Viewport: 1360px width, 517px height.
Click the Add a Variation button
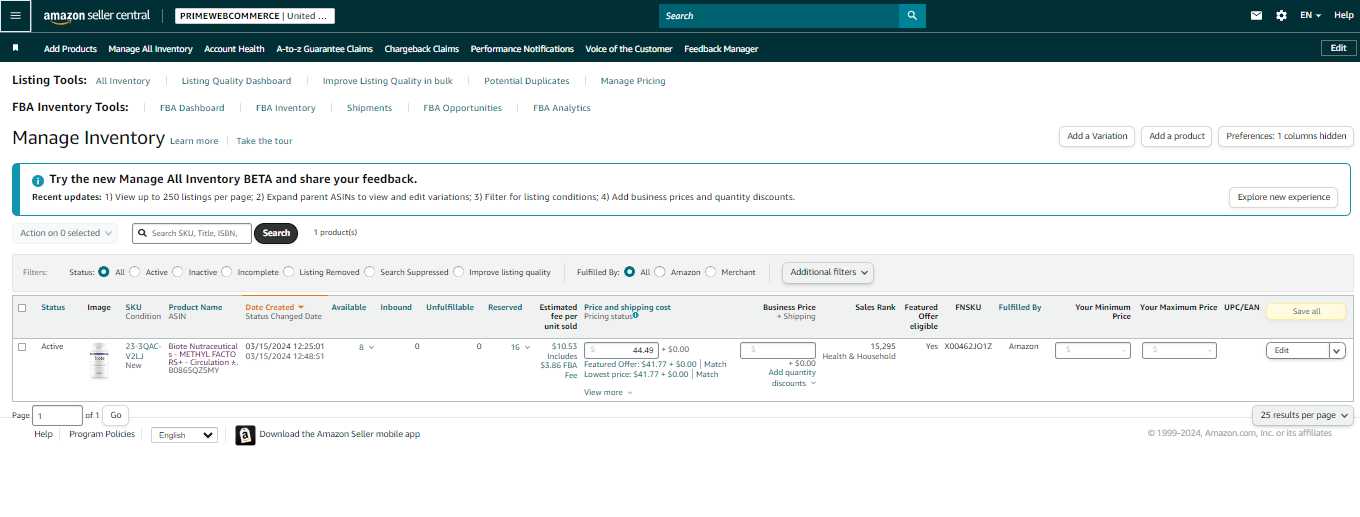(x=1097, y=136)
